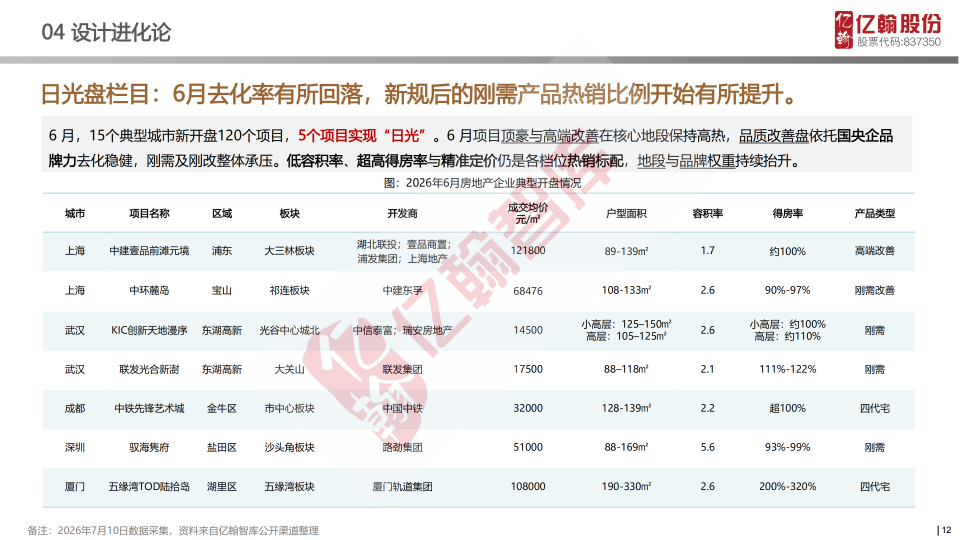Image resolution: width=960 pixels, height=540 pixels.
Task: Select project name 五缘湾TOD陆拾岛
Action: coord(149,487)
